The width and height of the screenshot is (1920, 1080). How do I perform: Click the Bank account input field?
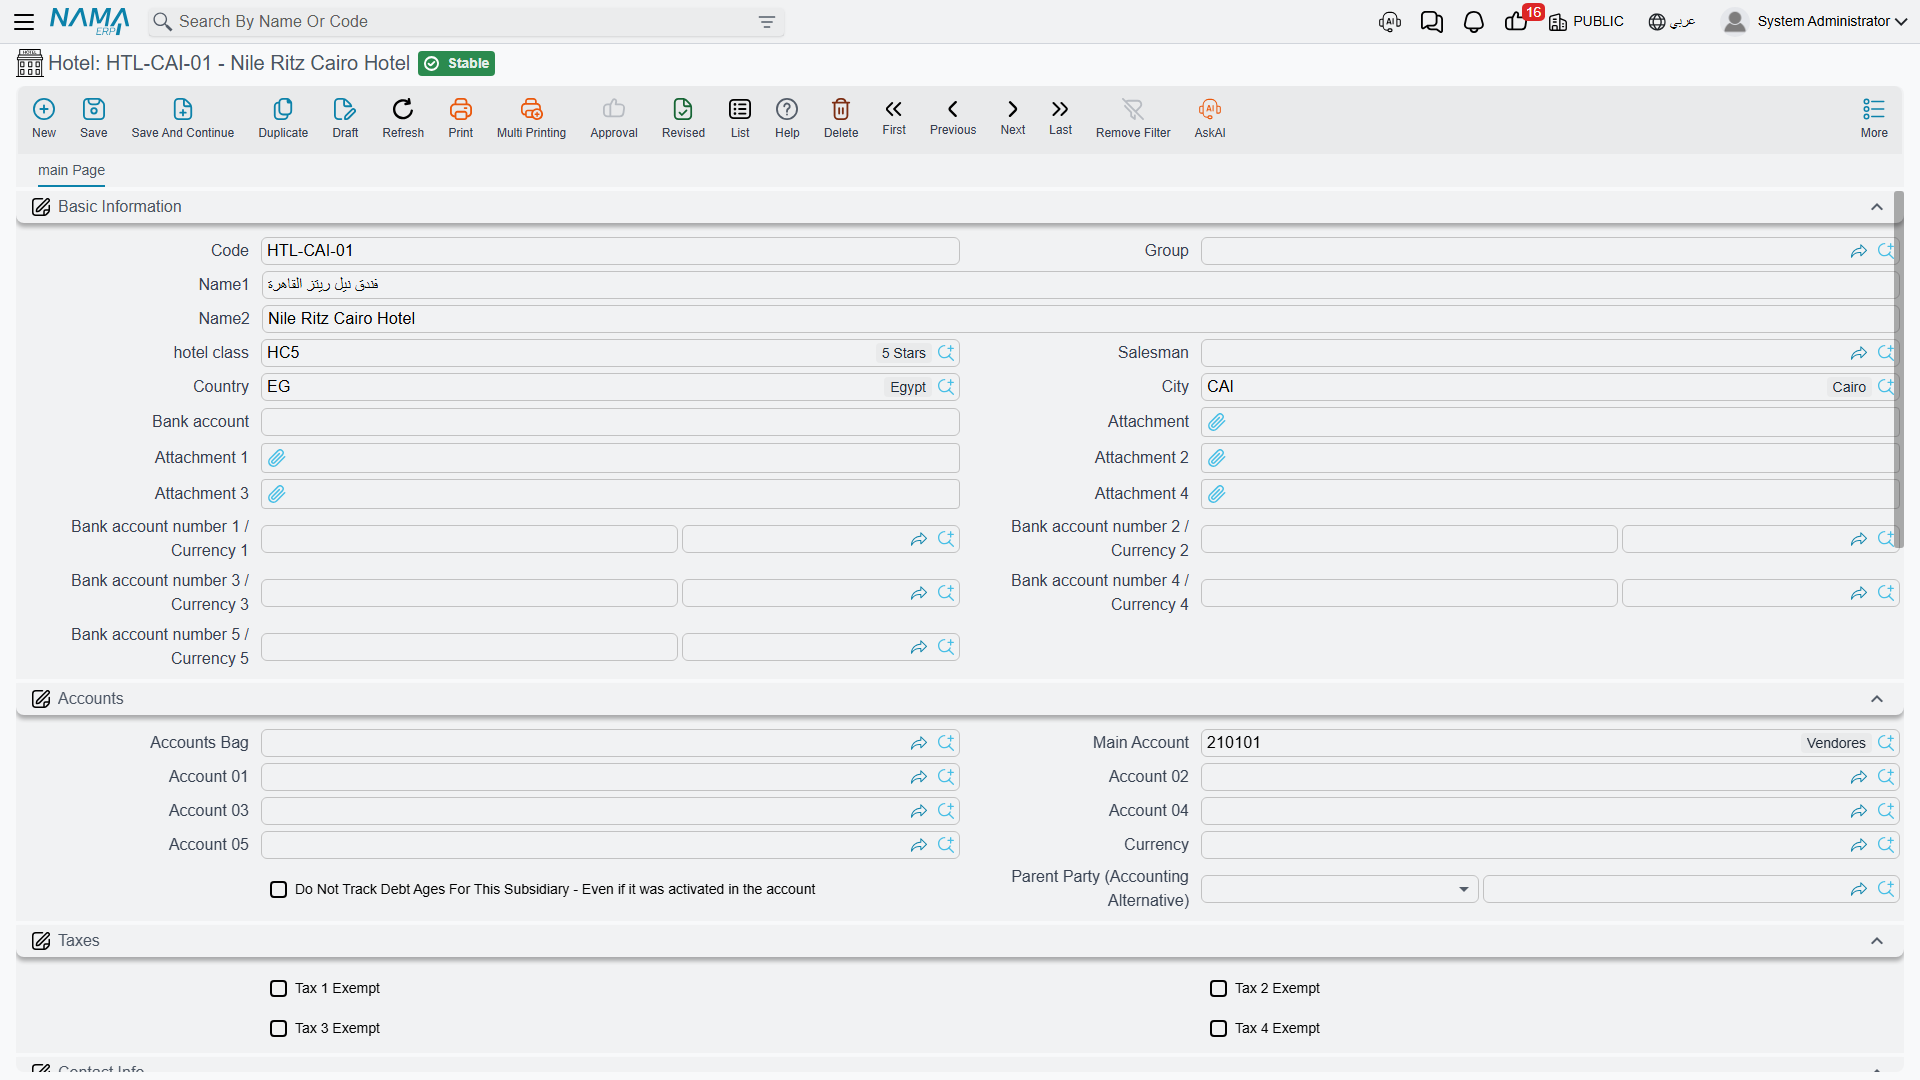(610, 422)
